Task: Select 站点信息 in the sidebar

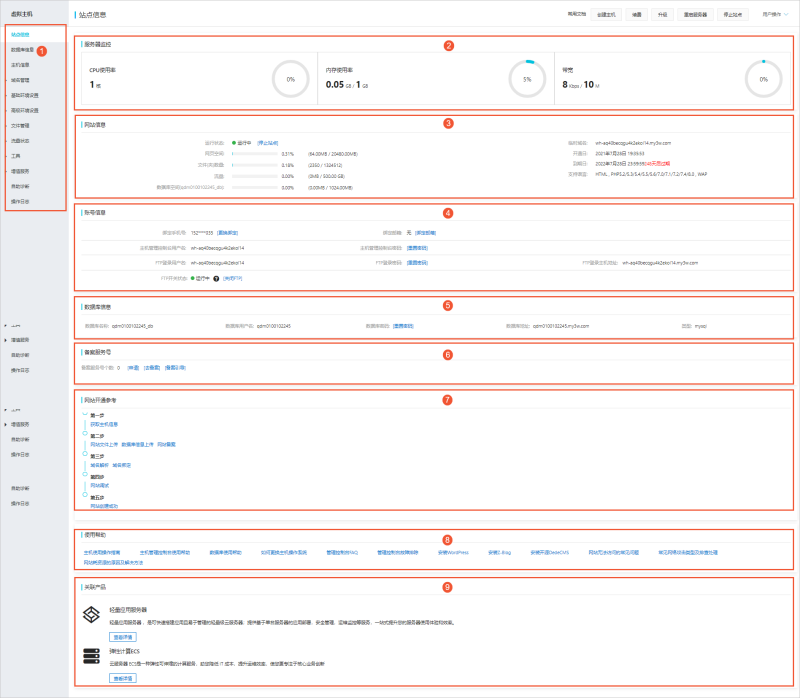Action: [x=21, y=34]
